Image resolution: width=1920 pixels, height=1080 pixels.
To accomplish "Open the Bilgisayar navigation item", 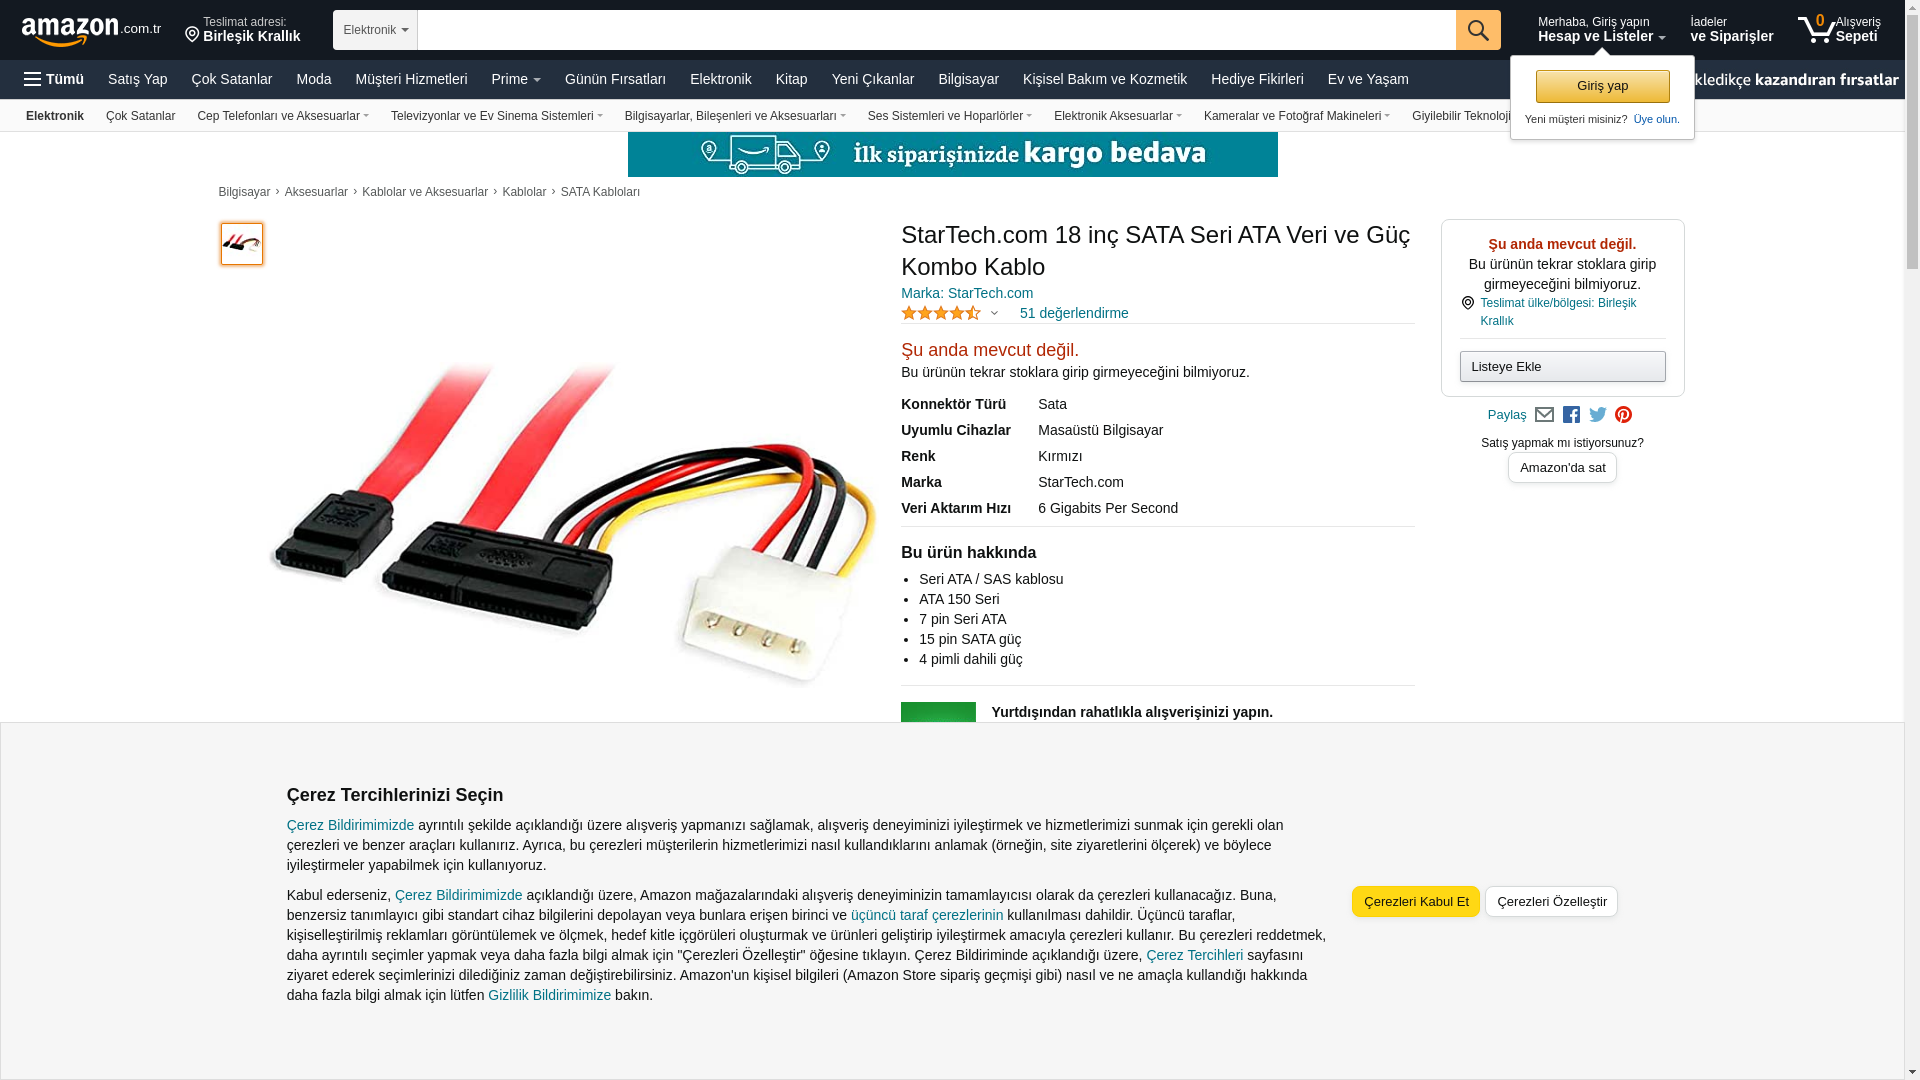I will coord(968,79).
